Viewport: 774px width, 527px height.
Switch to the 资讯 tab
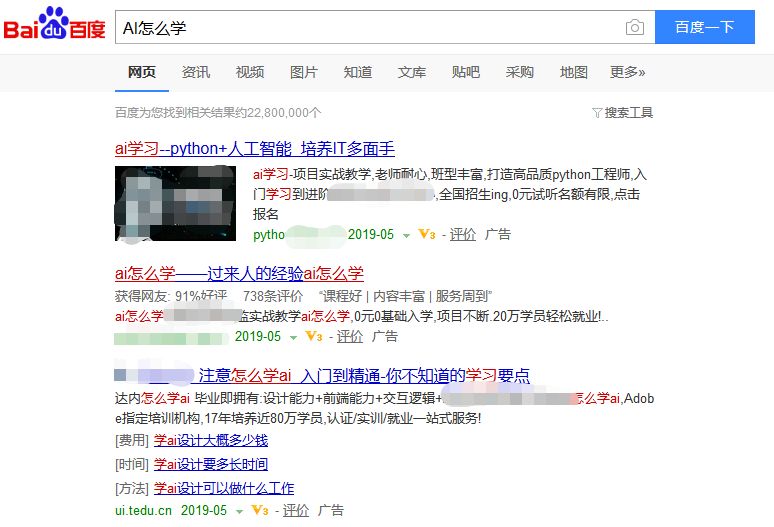pyautogui.click(x=196, y=72)
